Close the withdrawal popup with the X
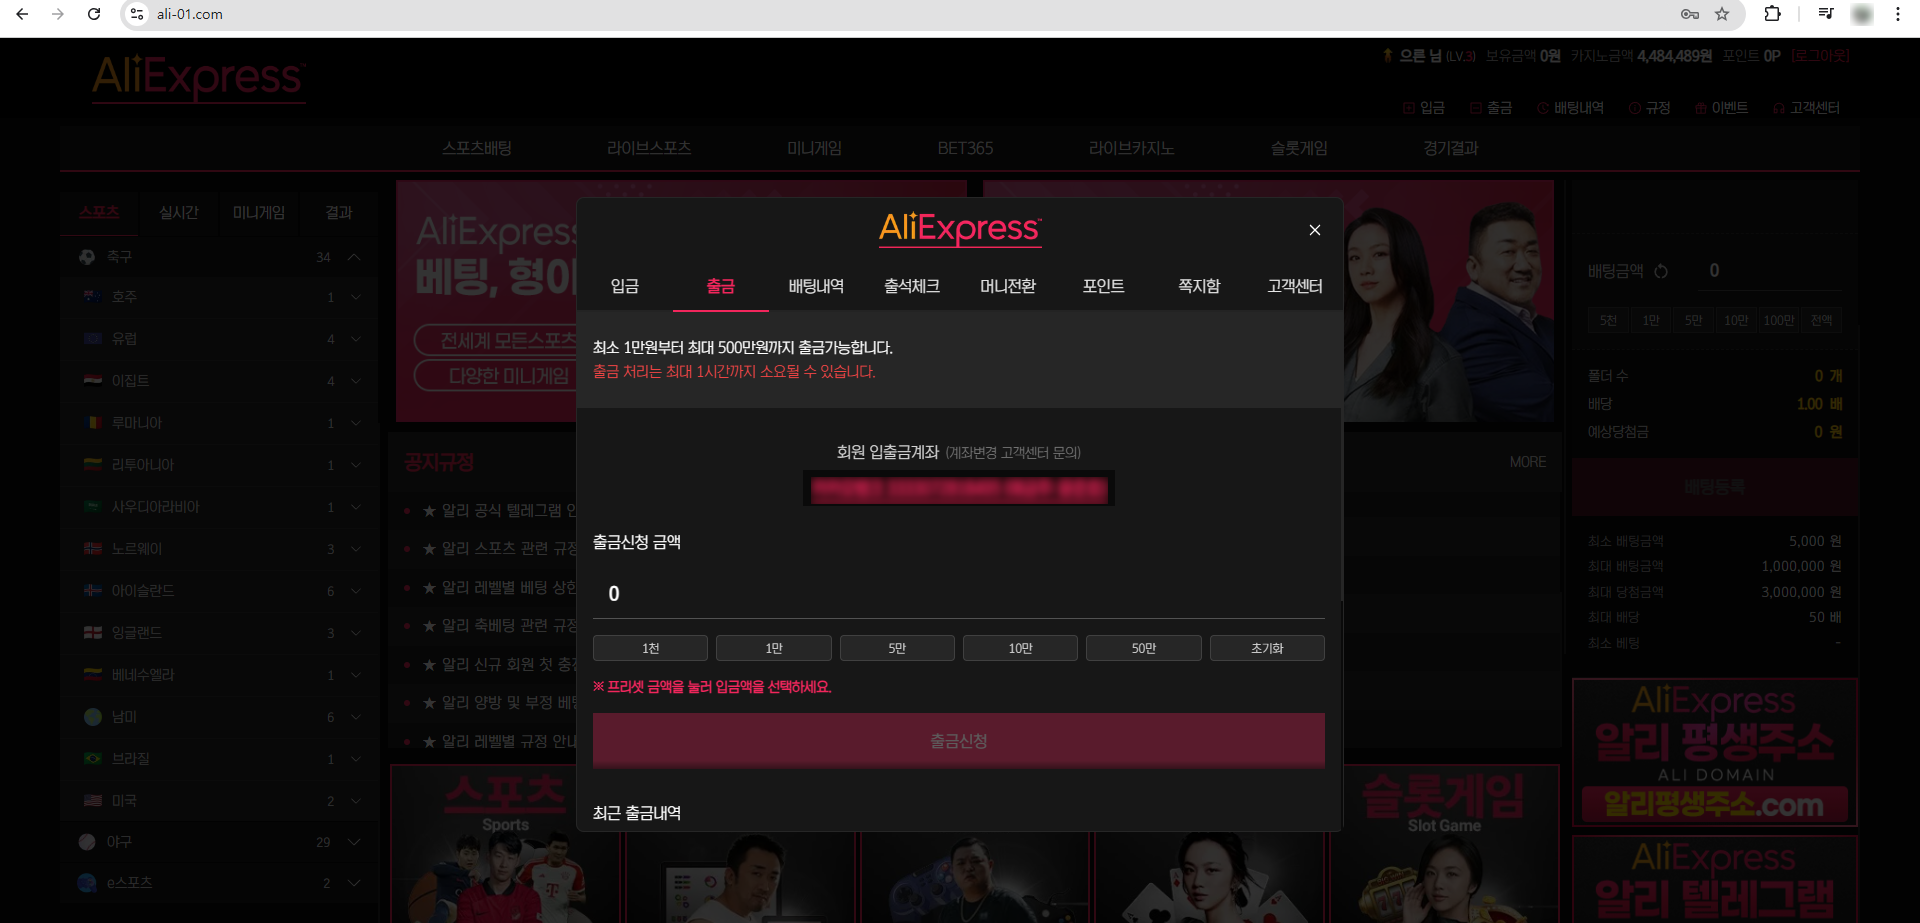 (x=1315, y=230)
